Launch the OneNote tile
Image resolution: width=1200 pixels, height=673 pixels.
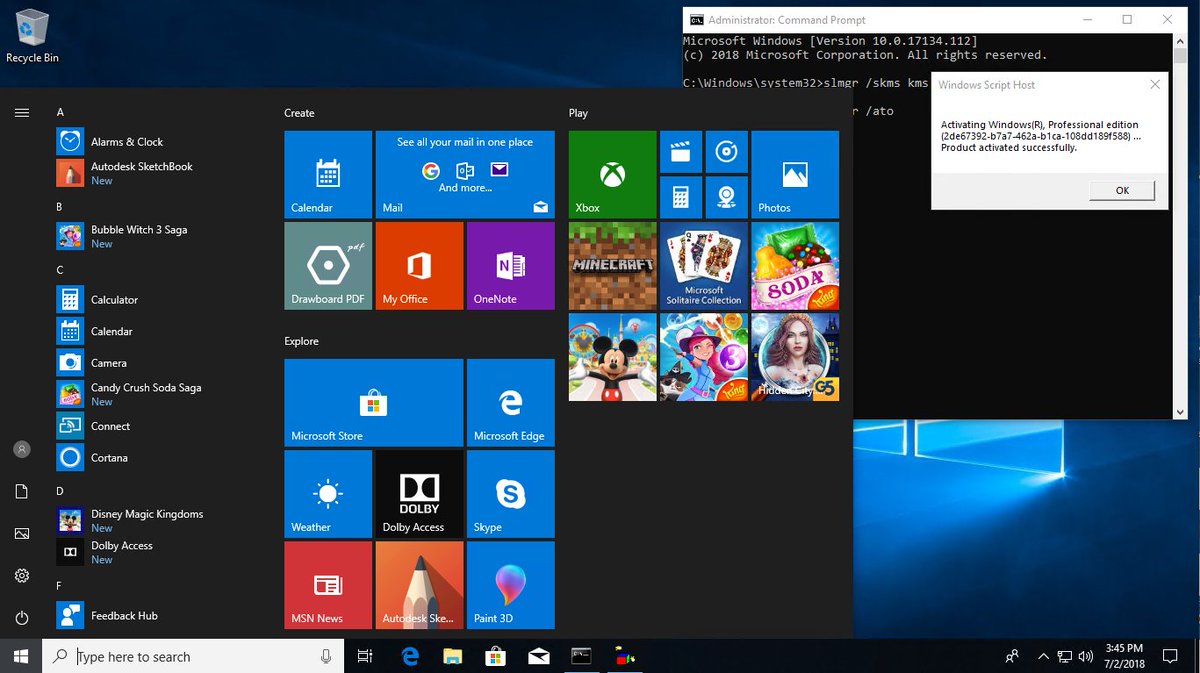pos(510,266)
